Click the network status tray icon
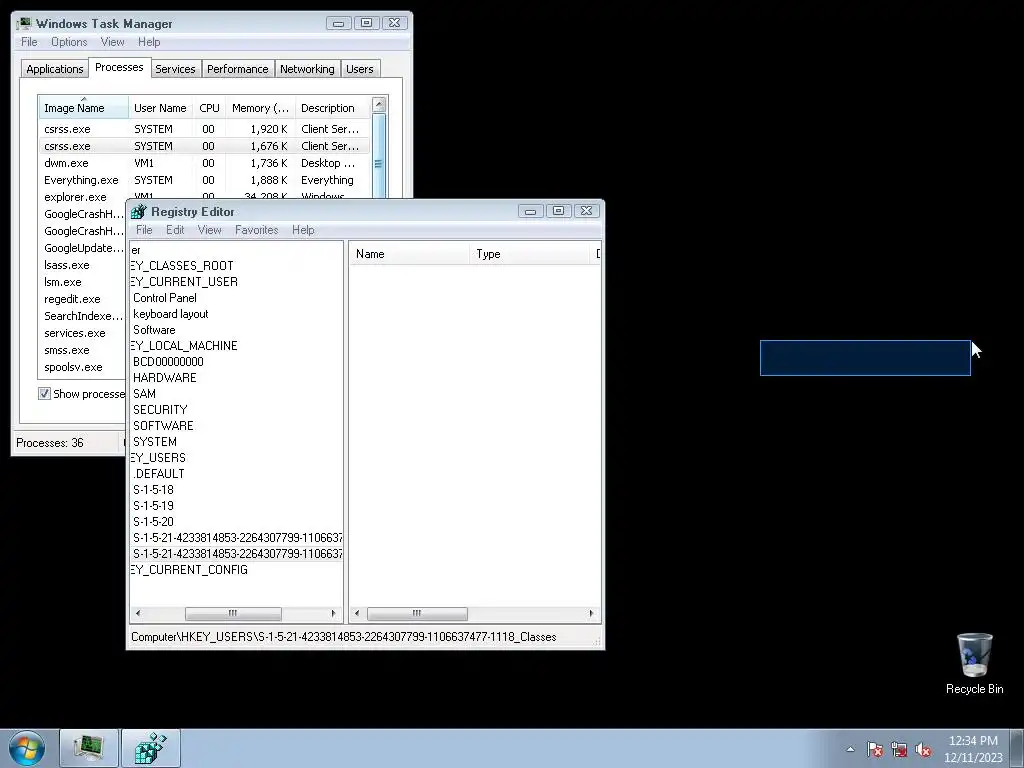This screenshot has height=768, width=1024. [899, 749]
